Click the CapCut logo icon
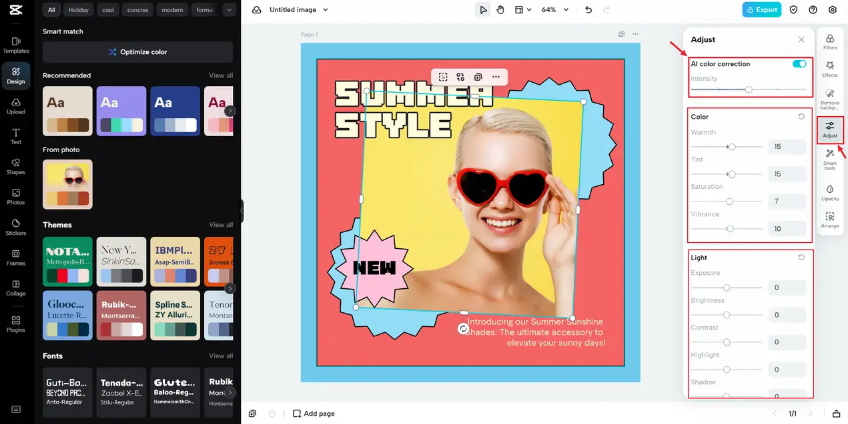The height and width of the screenshot is (424, 848). click(16, 9)
